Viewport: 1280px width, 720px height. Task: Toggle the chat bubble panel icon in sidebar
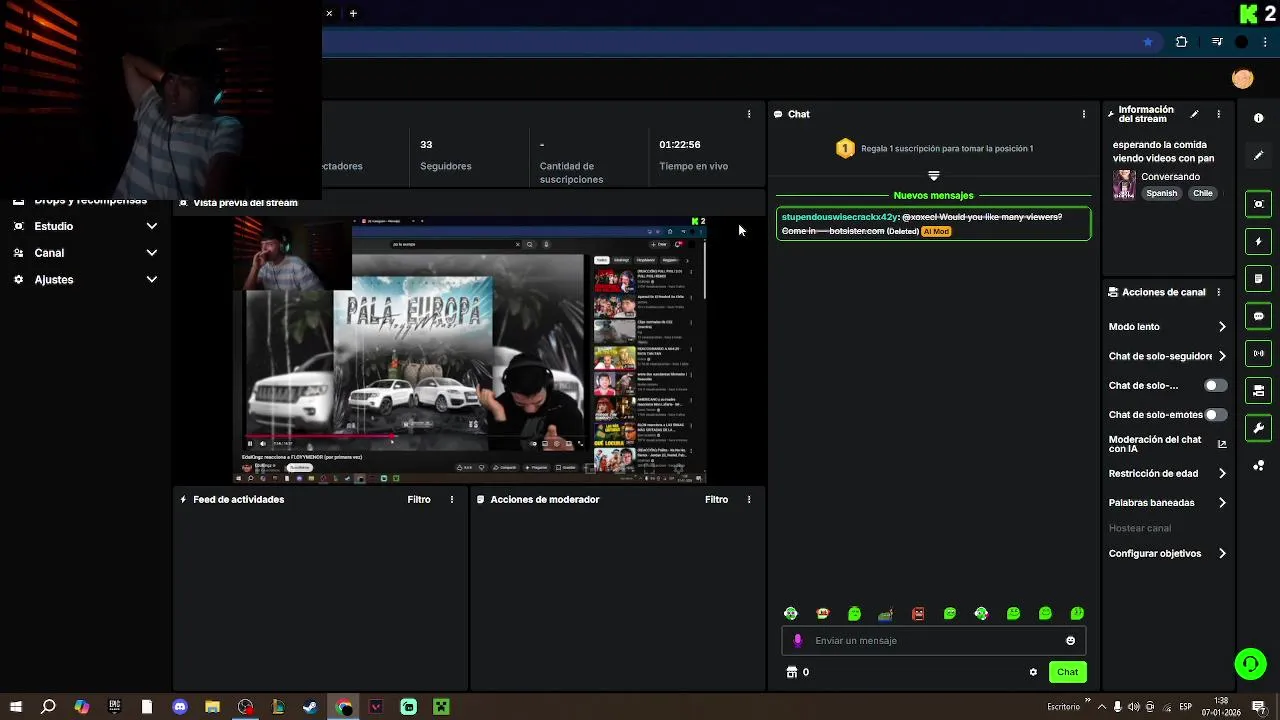[1258, 316]
